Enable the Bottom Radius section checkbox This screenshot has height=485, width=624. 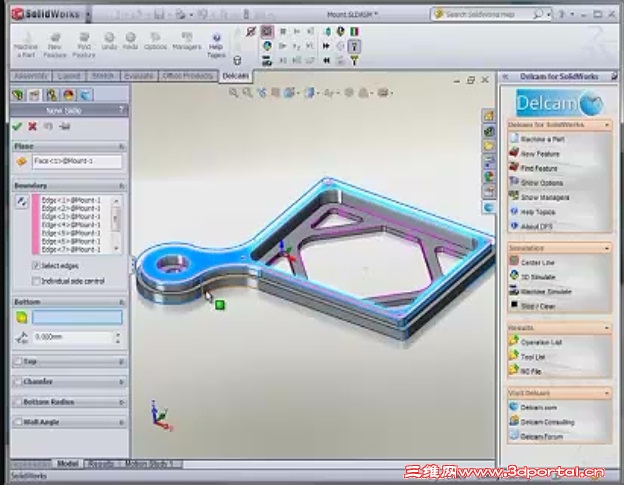coord(18,402)
